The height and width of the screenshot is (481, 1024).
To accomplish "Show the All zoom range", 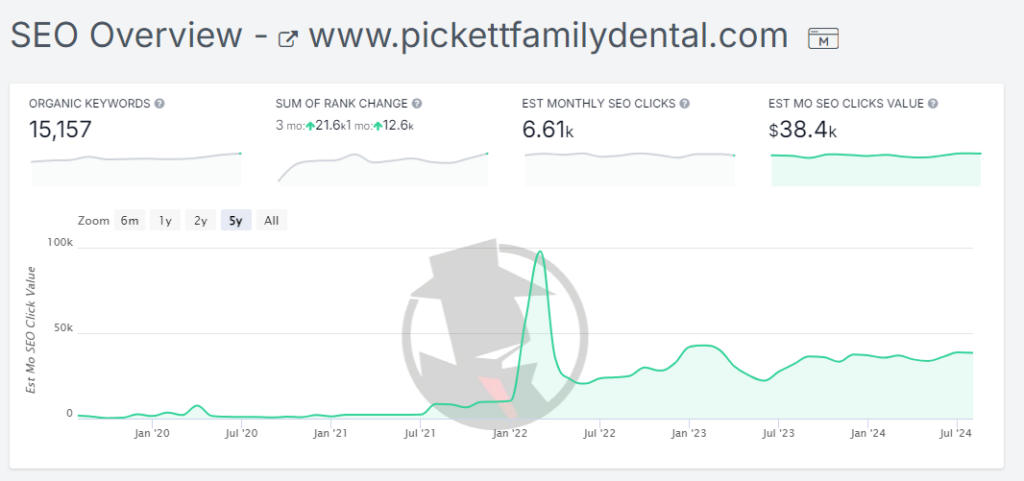I will (x=271, y=221).
